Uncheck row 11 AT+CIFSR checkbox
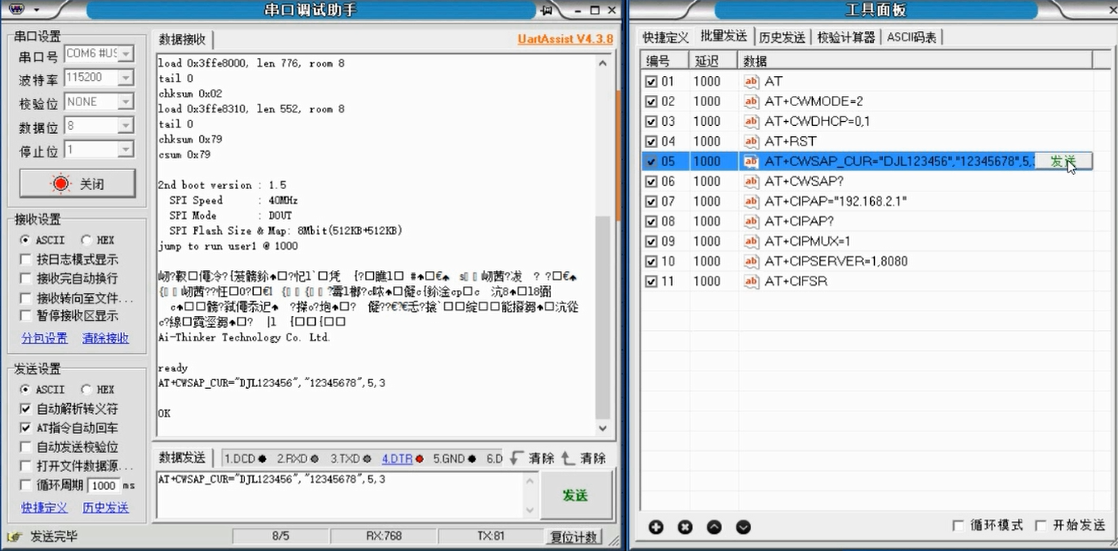Viewport: 1118px width, 551px height. point(651,281)
